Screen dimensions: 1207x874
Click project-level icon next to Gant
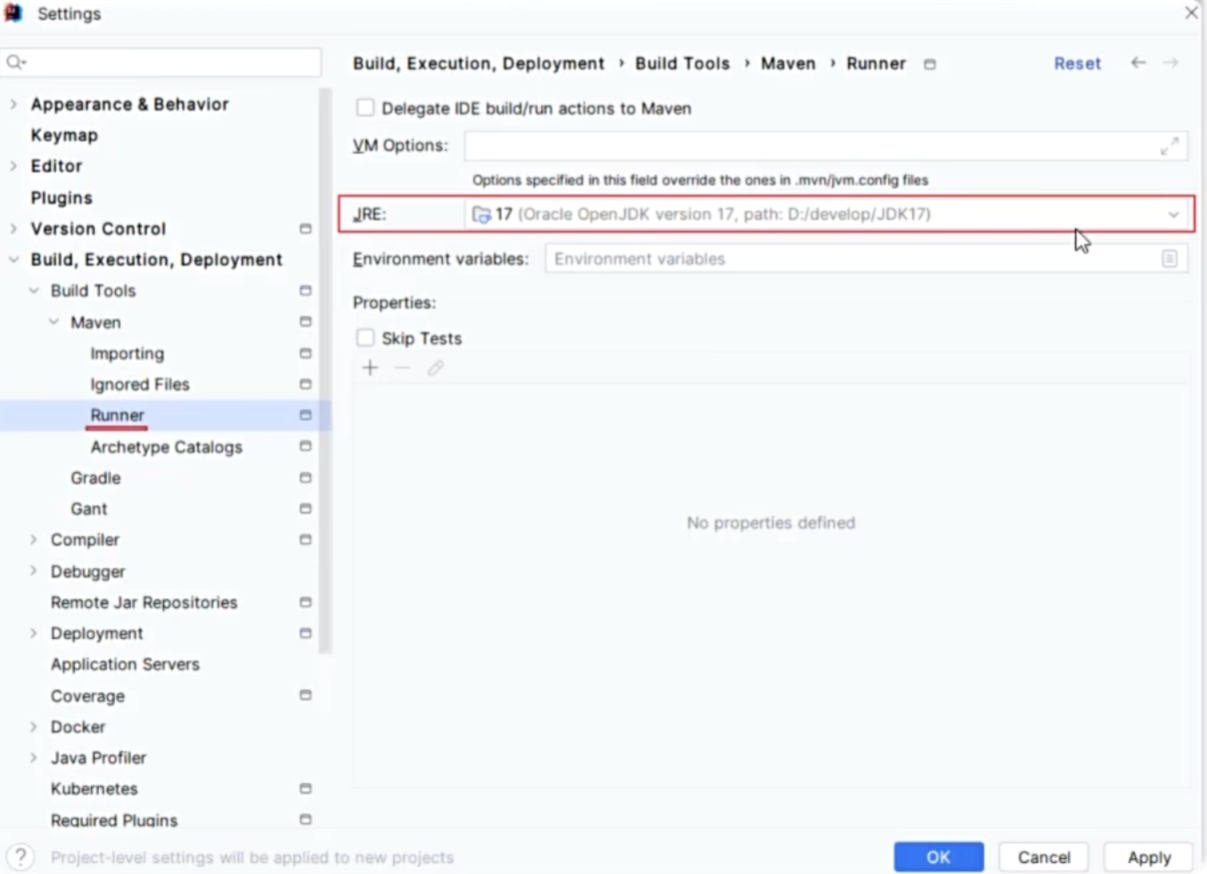tap(305, 509)
